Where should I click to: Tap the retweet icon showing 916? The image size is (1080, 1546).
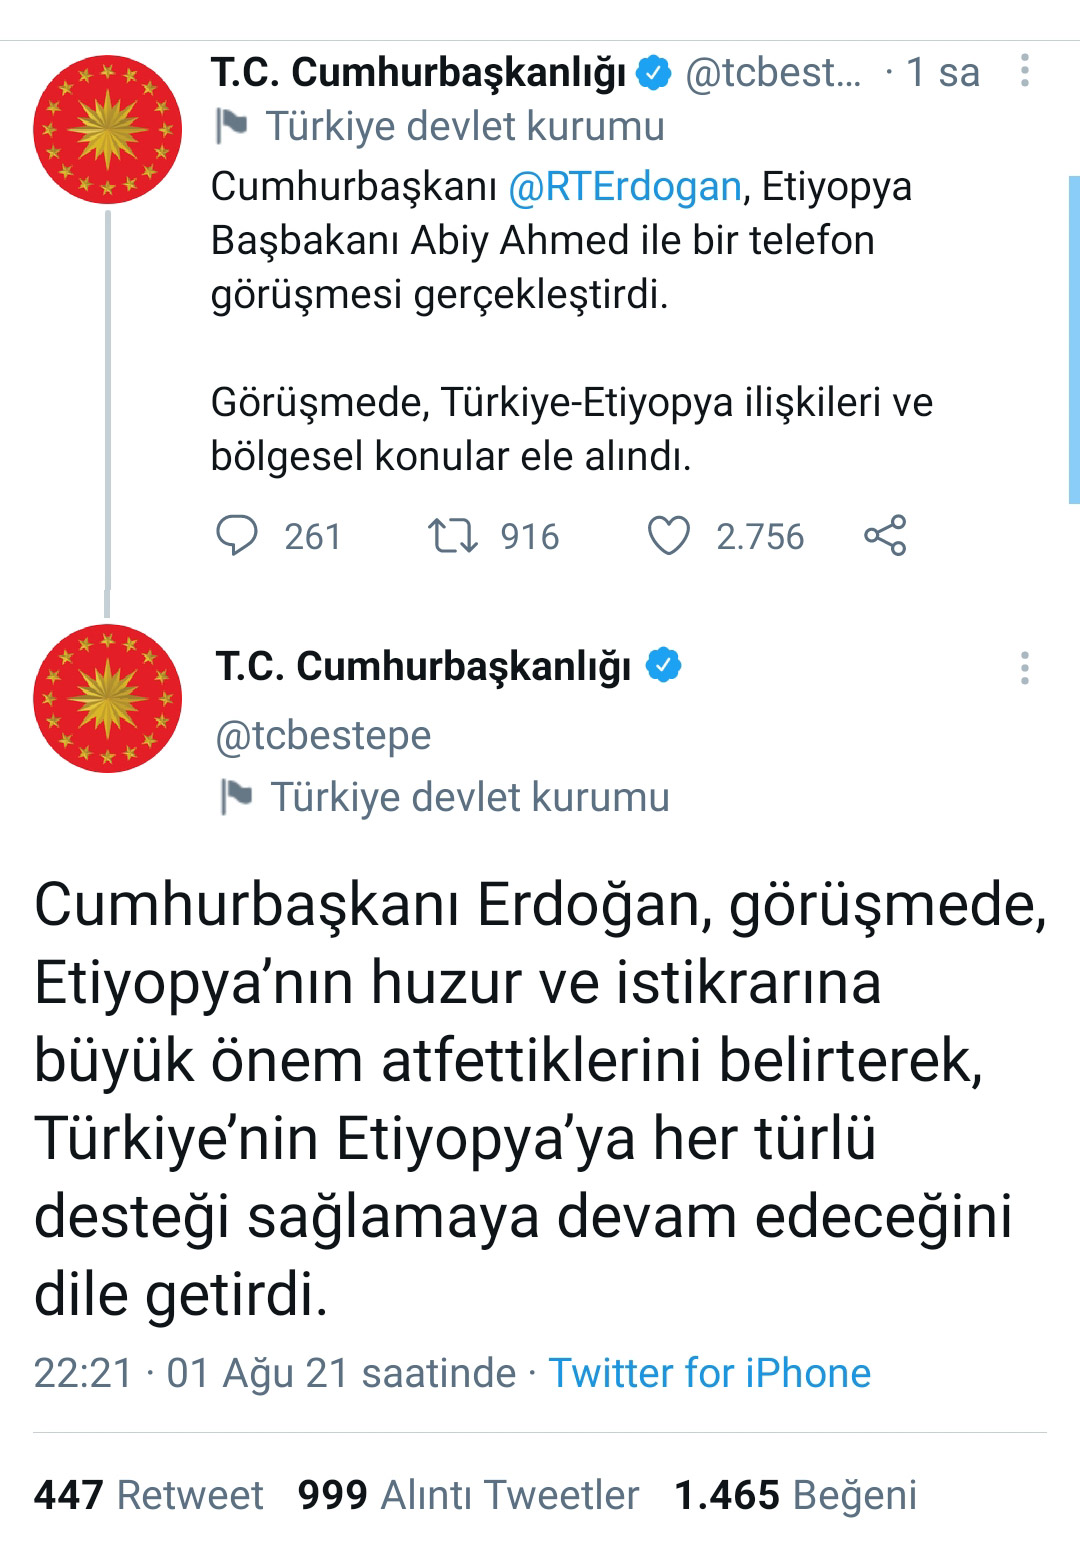click(x=452, y=536)
